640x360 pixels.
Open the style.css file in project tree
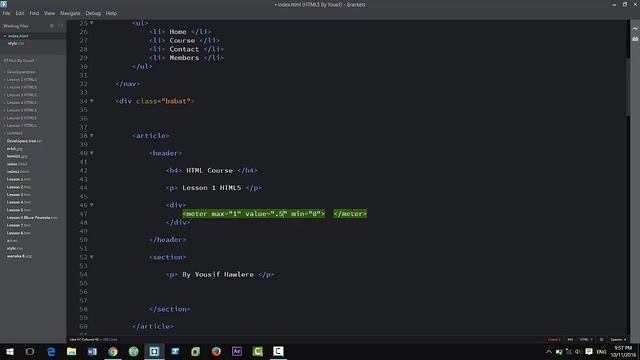15,248
